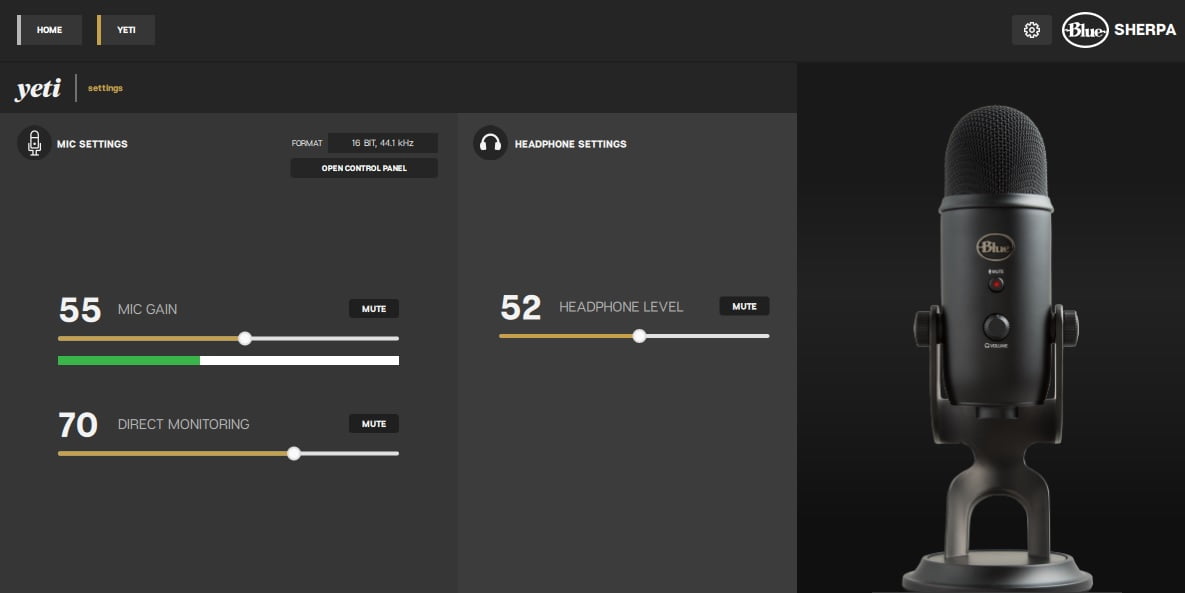The image size is (1185, 593).
Task: Mute Direct Monitoring
Action: click(x=374, y=424)
